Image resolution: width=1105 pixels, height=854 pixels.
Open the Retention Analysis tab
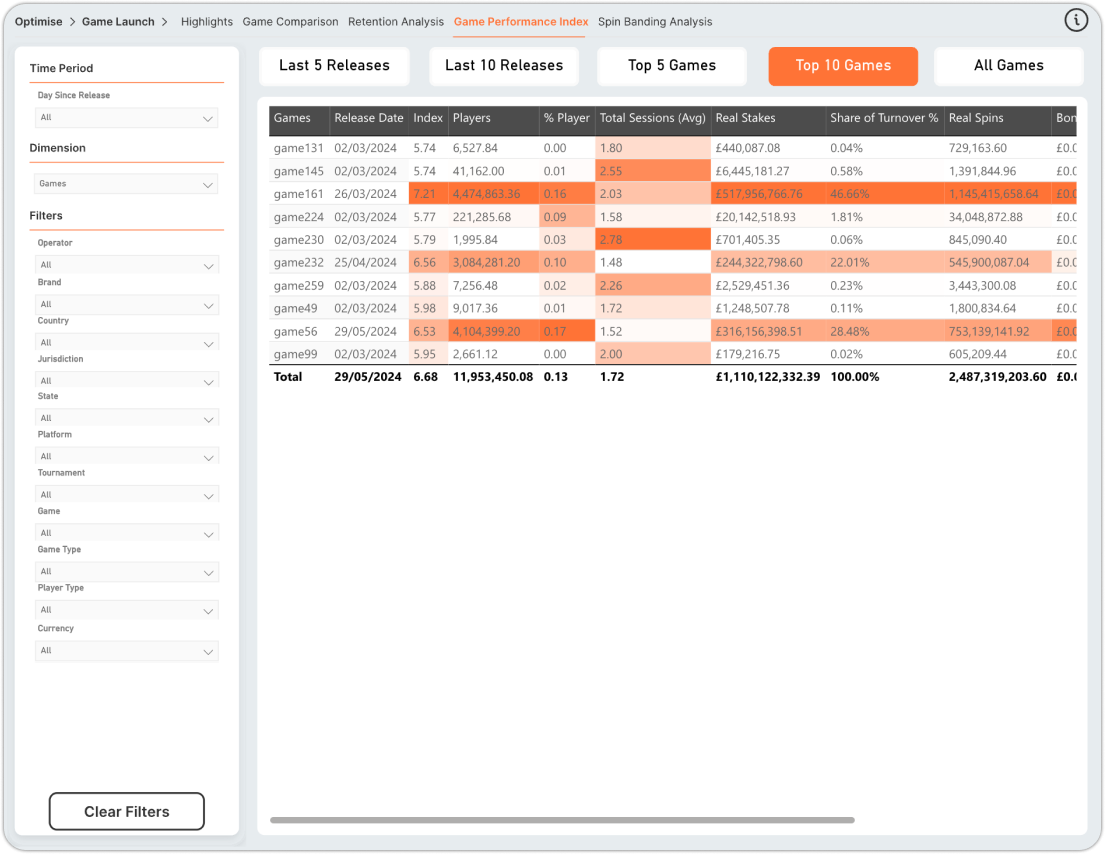[x=395, y=22]
